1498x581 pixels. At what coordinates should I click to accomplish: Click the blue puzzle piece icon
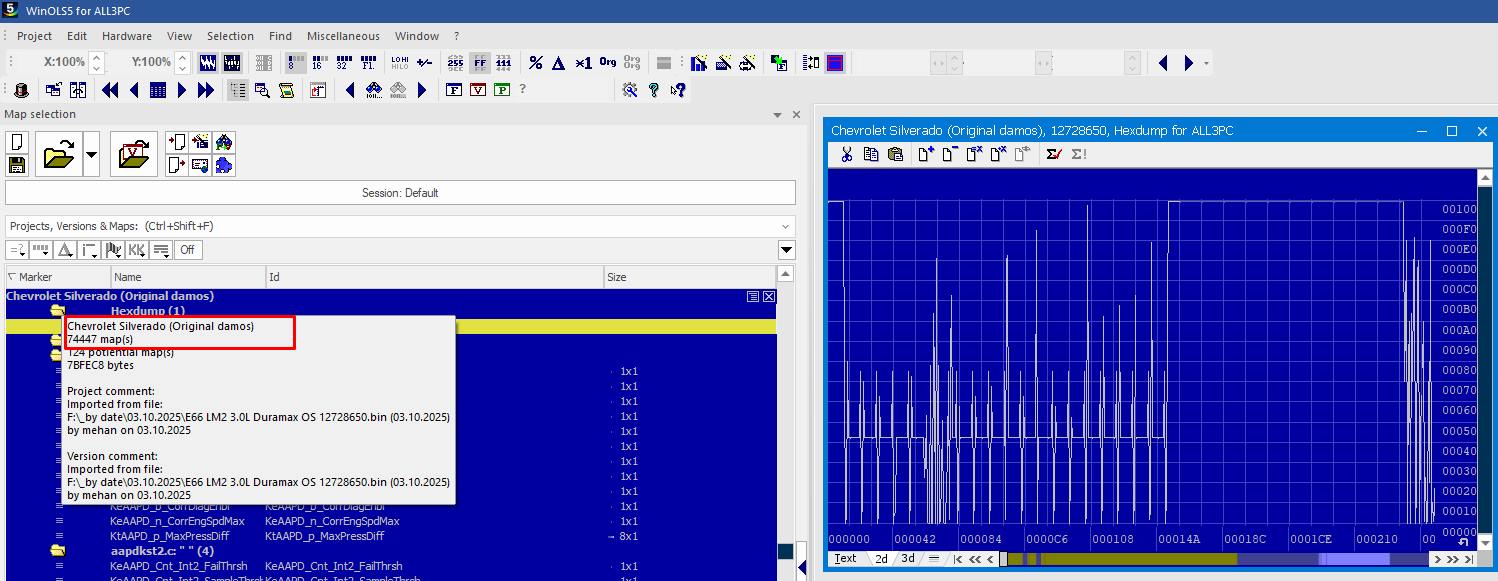[224, 165]
